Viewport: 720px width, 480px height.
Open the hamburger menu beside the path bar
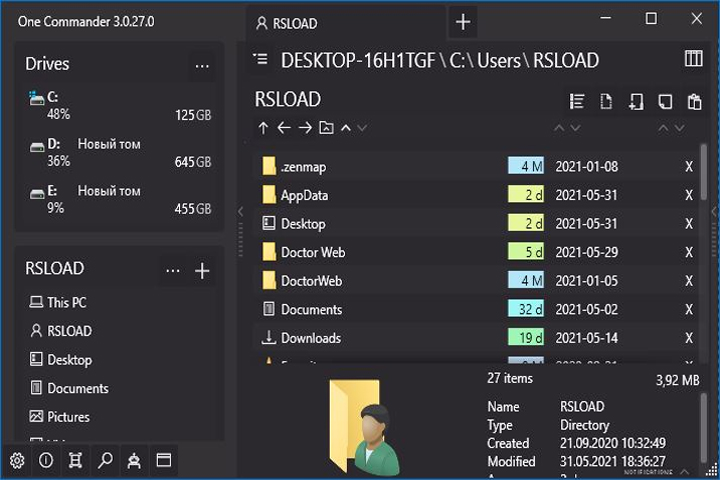tap(260, 59)
